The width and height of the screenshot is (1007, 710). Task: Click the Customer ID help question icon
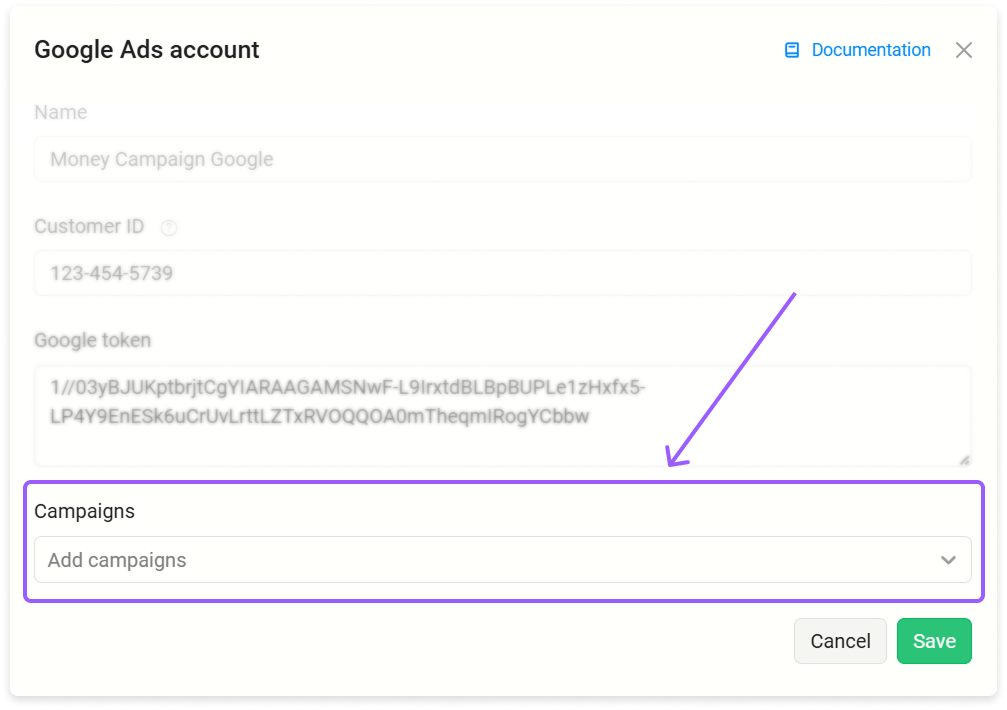tap(168, 227)
